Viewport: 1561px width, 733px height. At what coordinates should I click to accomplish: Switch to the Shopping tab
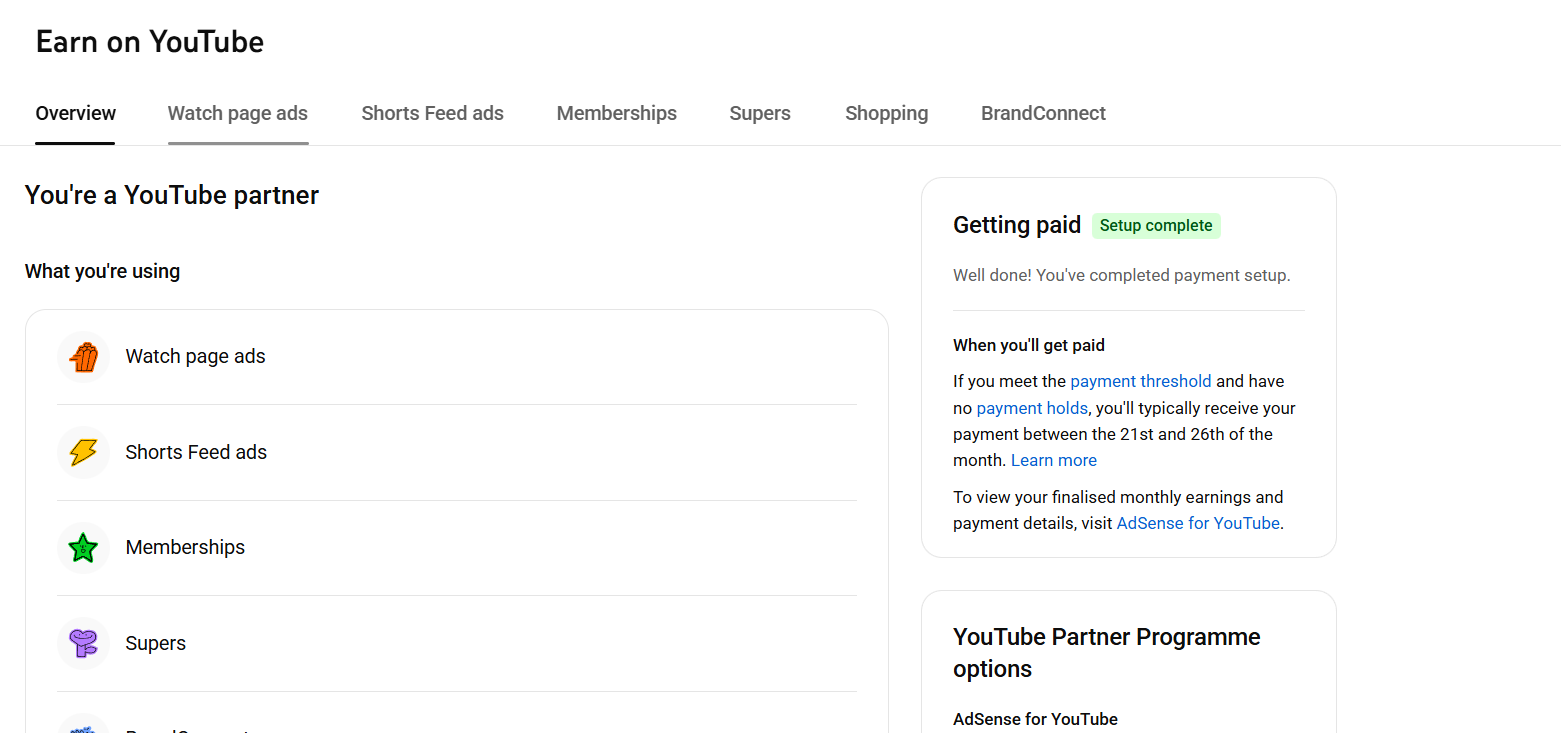point(886,114)
